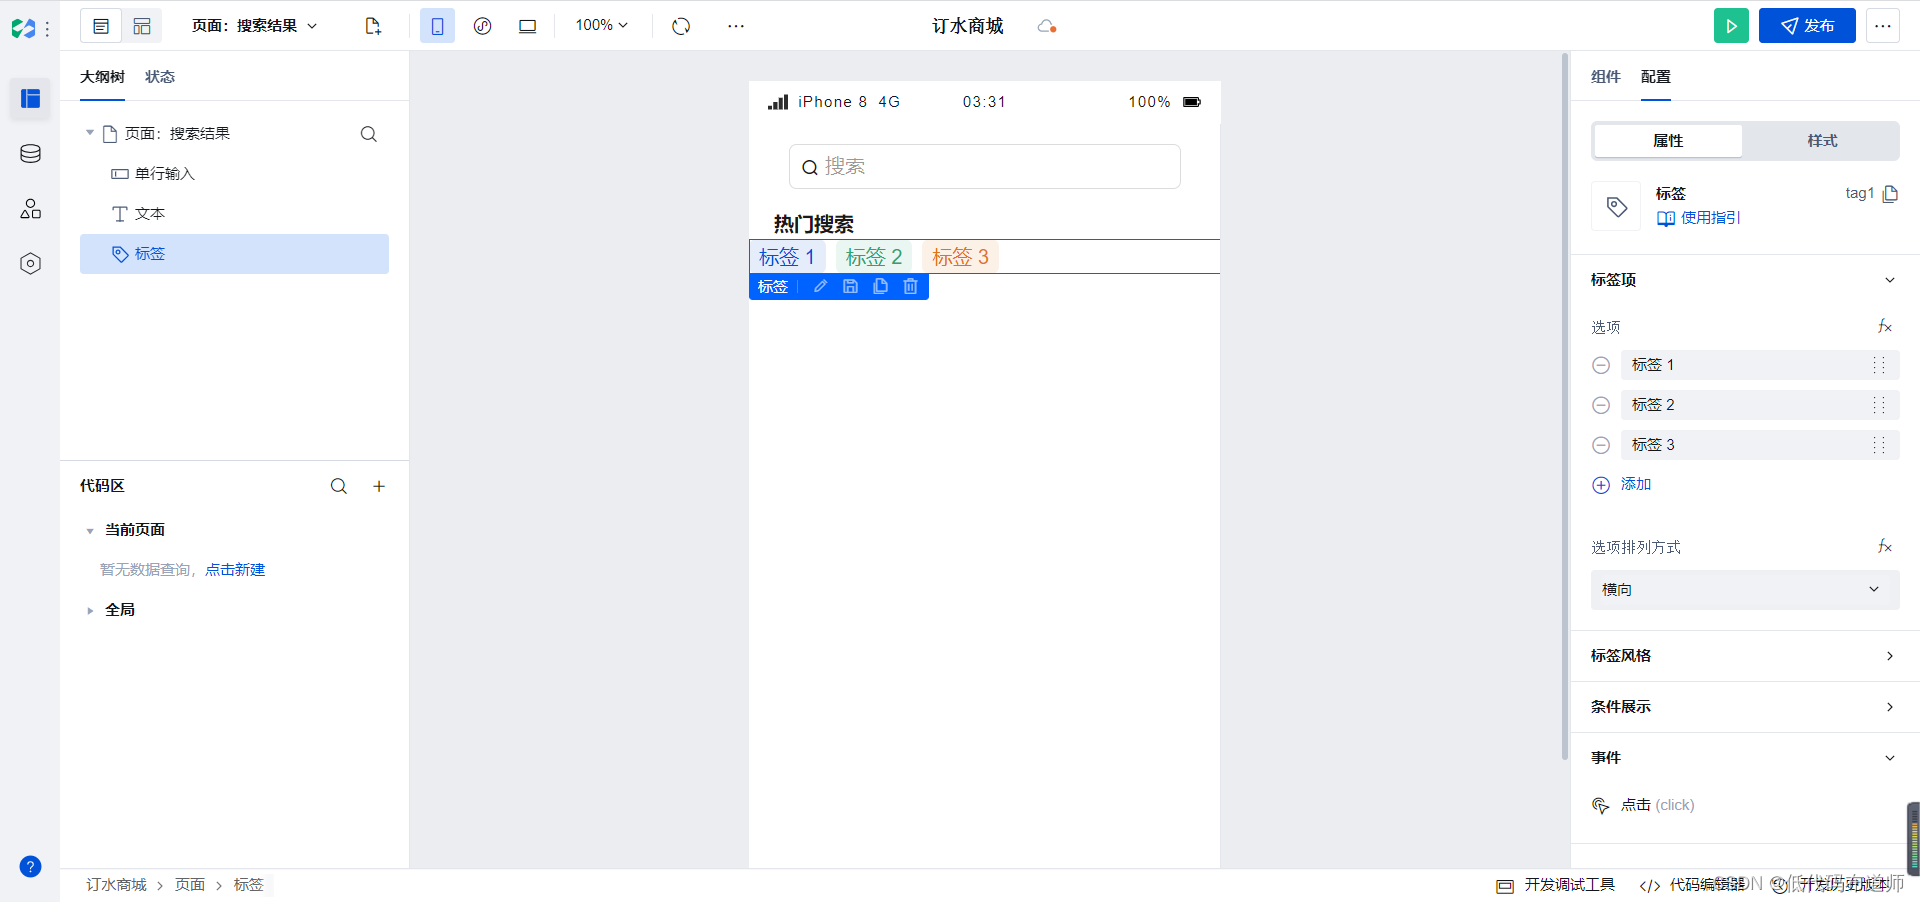Select 文本 in the outline tree

(x=234, y=214)
